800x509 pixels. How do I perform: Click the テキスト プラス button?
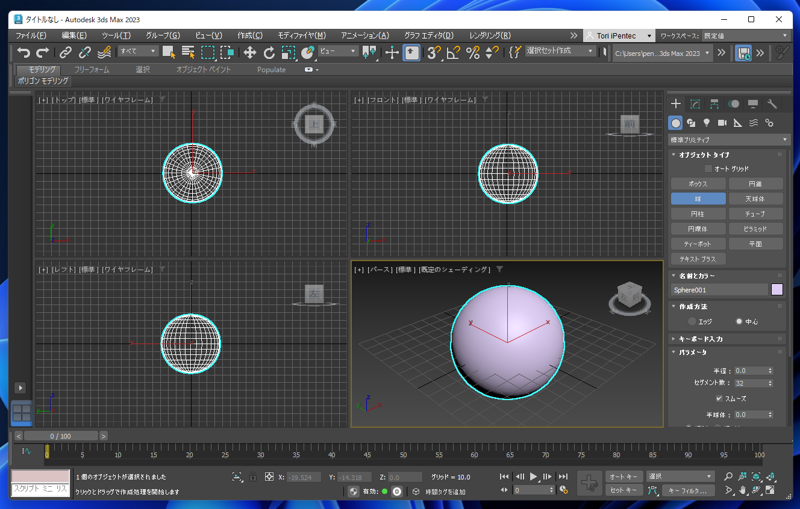click(698, 259)
